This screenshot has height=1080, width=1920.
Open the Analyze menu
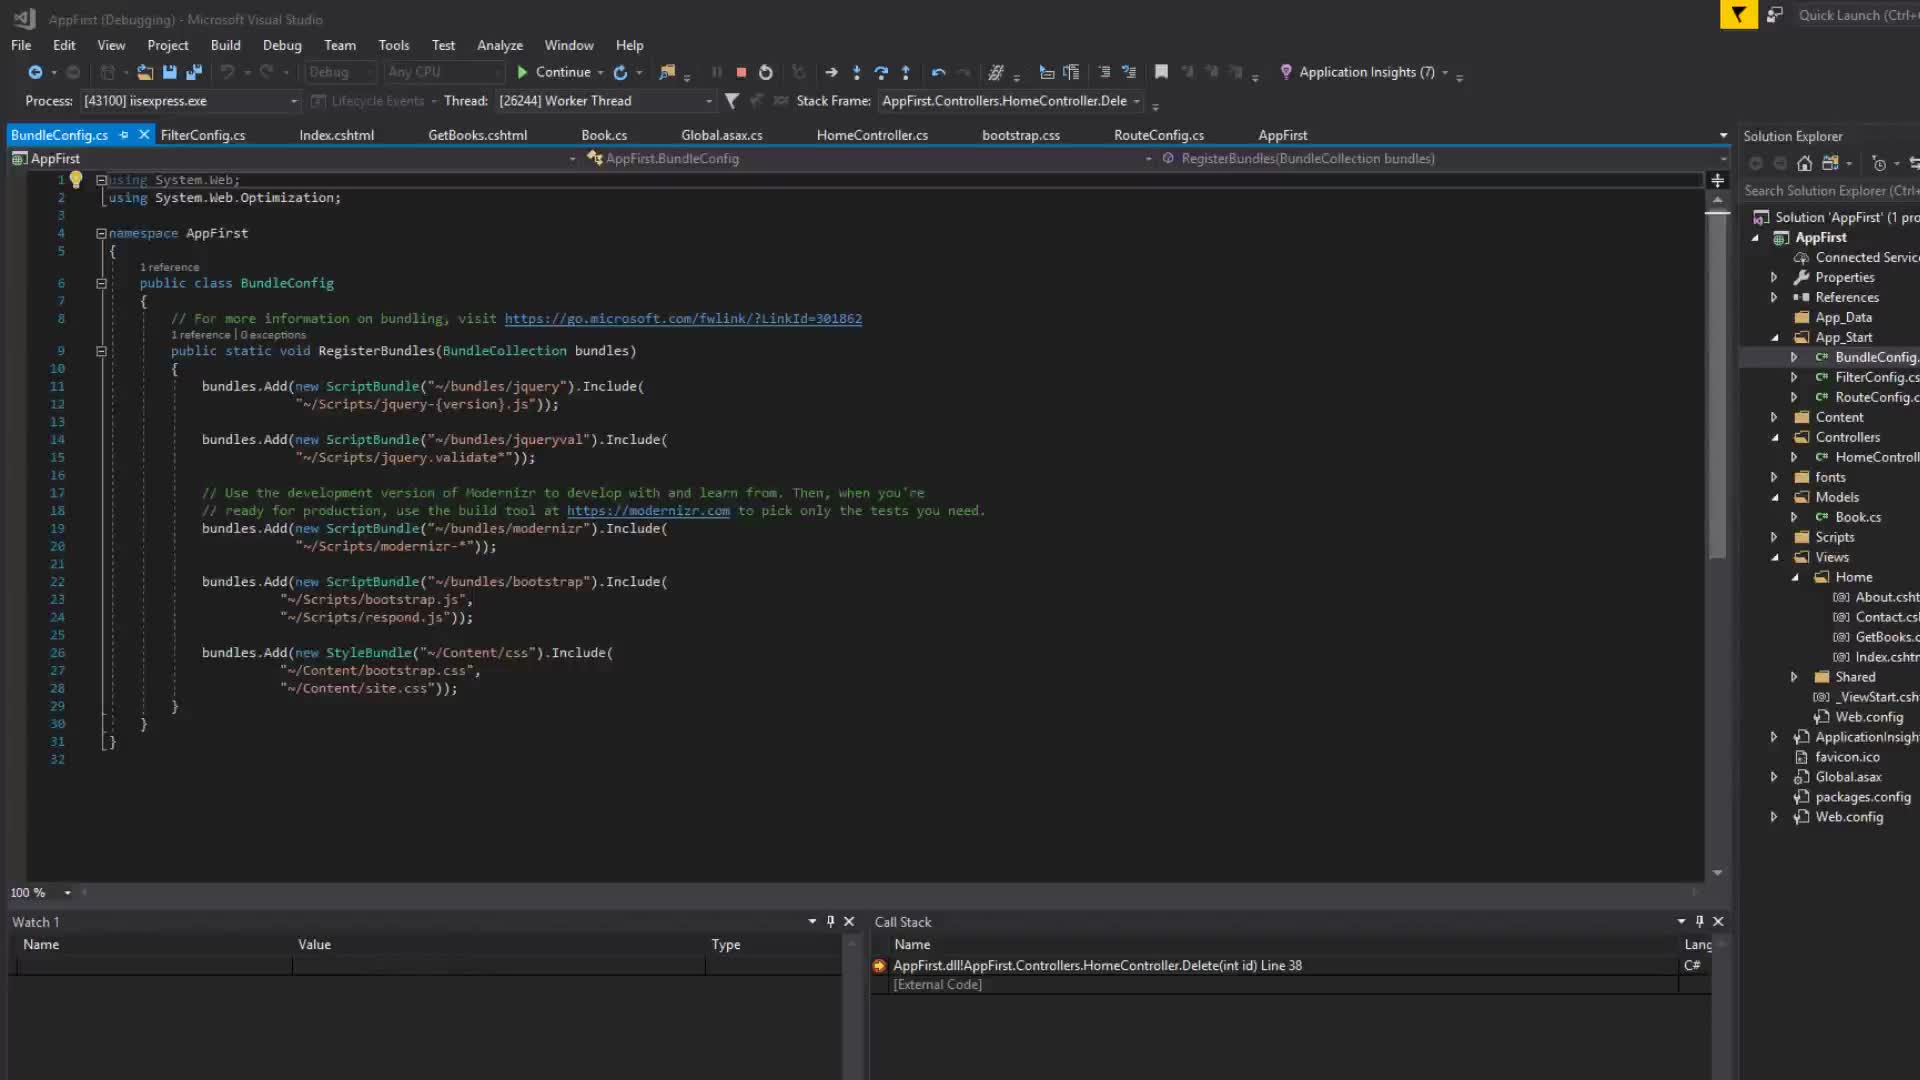(500, 45)
